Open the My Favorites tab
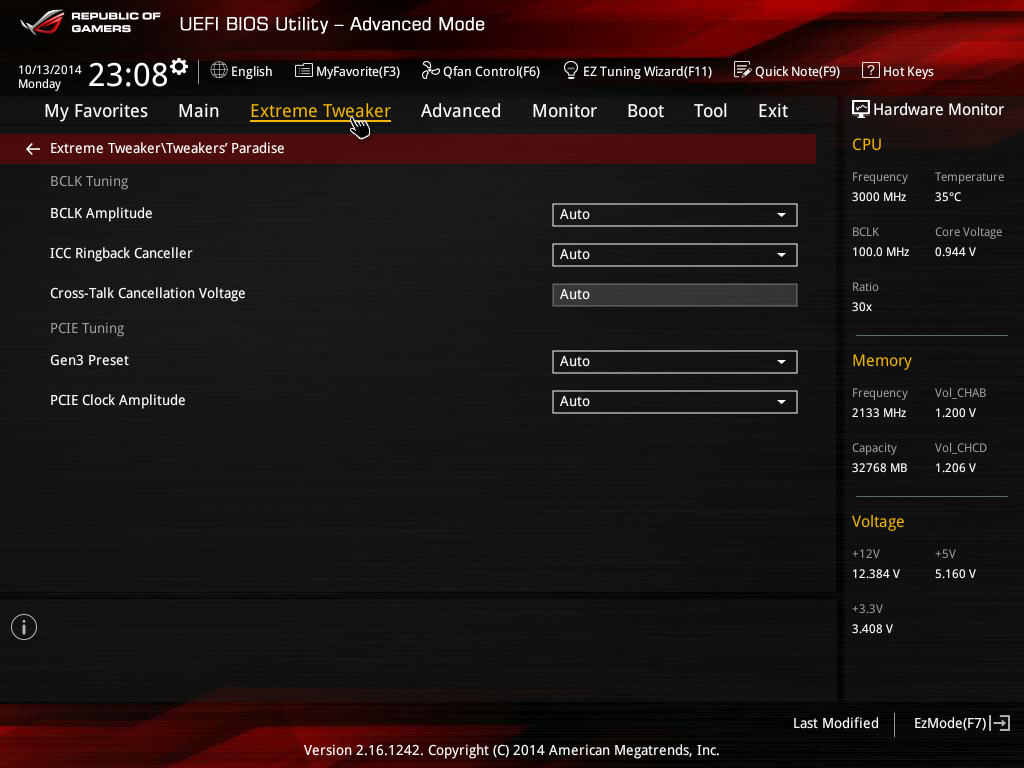The width and height of the screenshot is (1024, 768). (x=96, y=111)
